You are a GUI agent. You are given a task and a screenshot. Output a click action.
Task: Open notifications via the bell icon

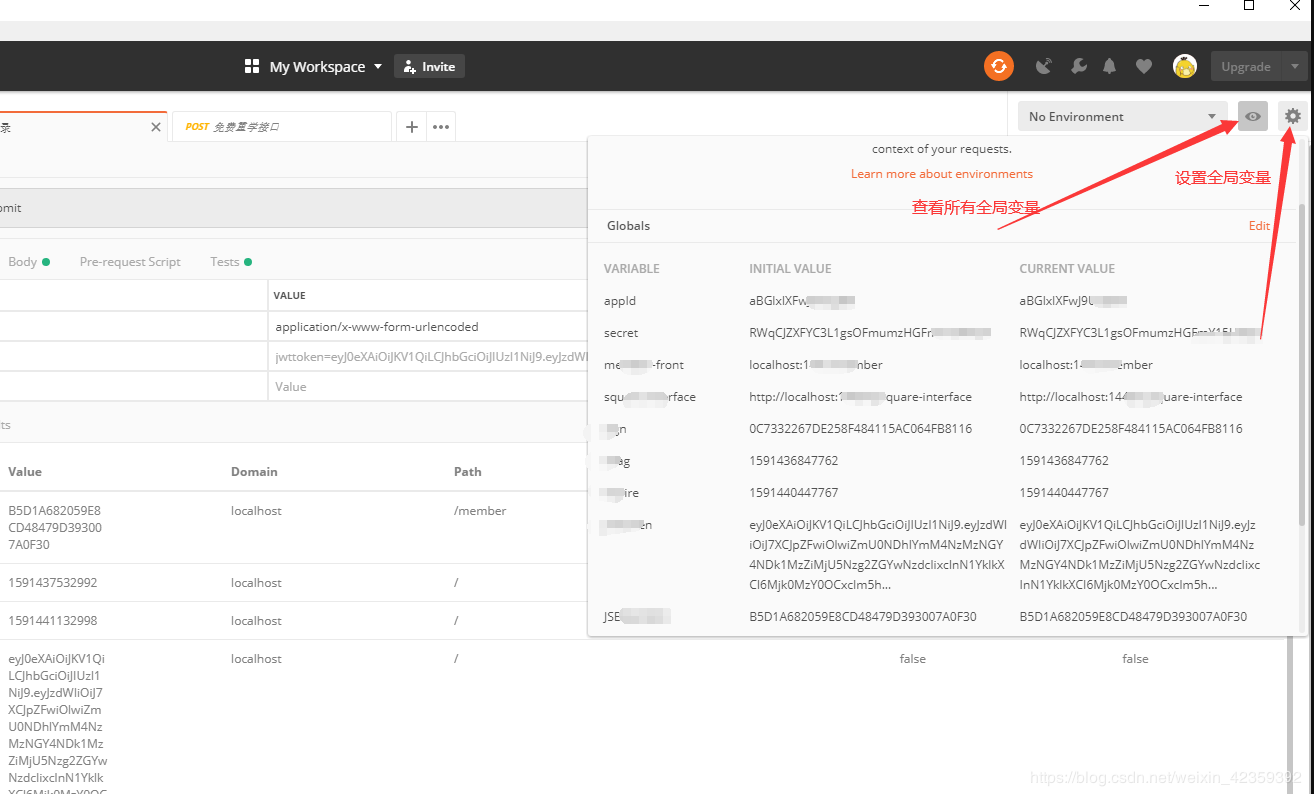[x=1109, y=66]
